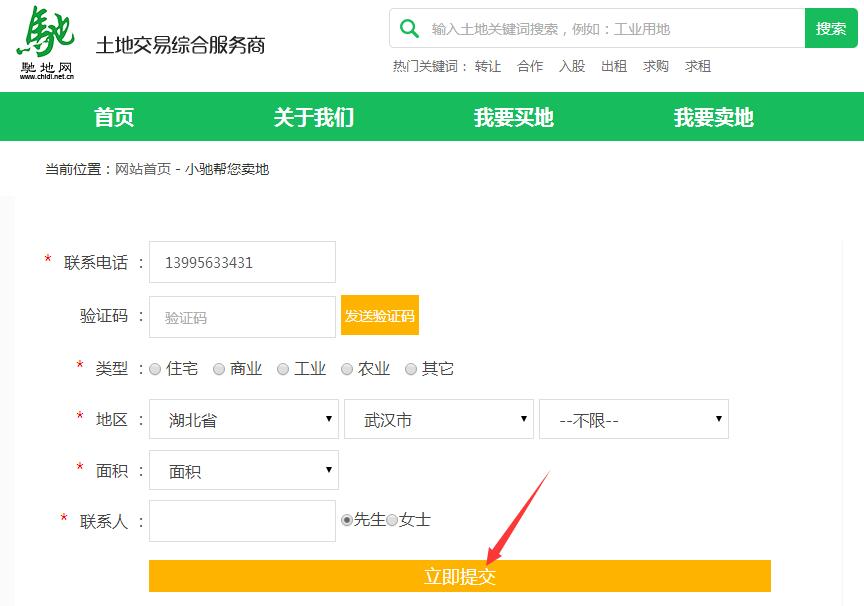Select 农业 land type radio

click(347, 369)
